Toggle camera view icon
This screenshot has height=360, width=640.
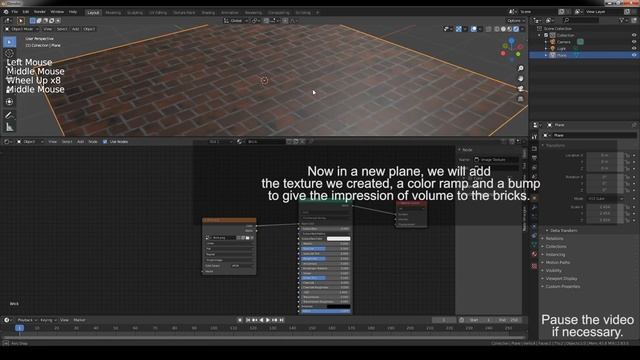point(520,89)
